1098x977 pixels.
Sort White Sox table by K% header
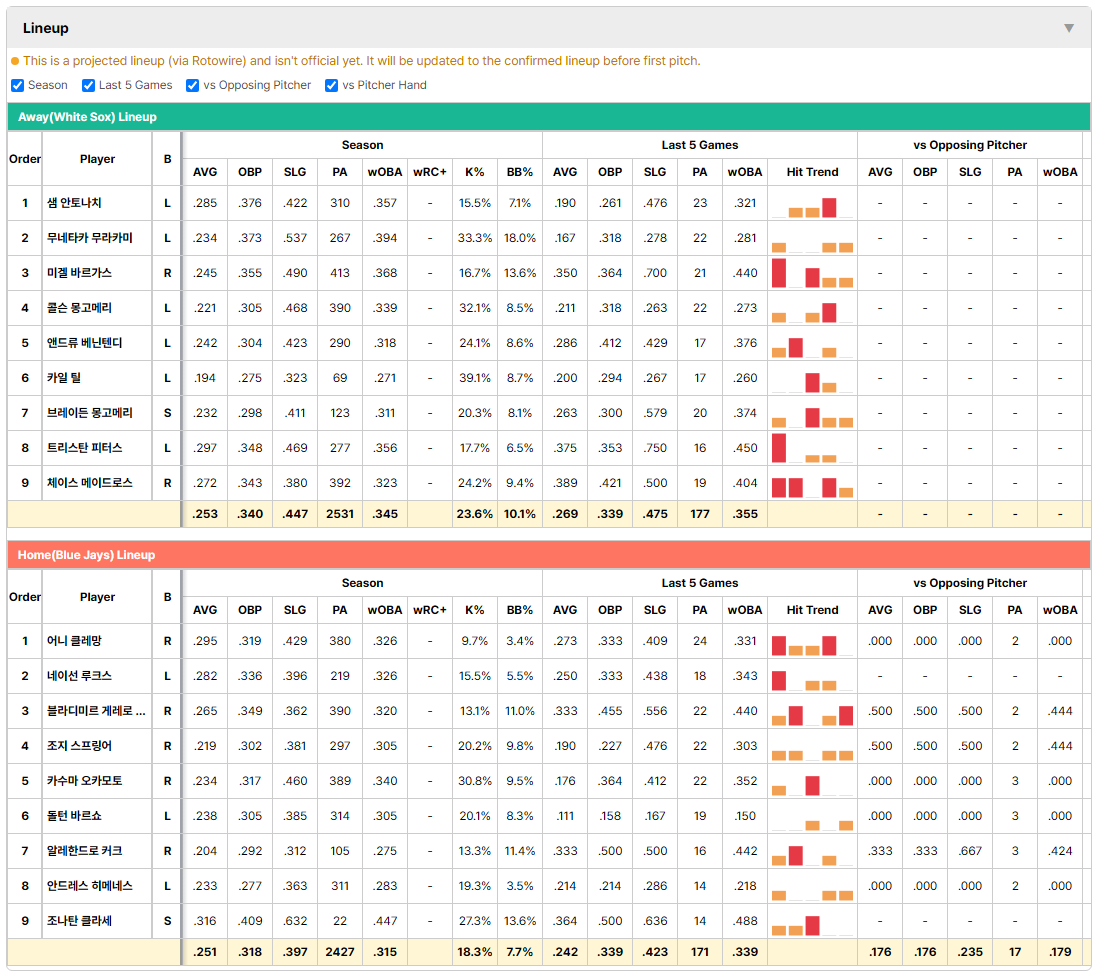[x=475, y=172]
